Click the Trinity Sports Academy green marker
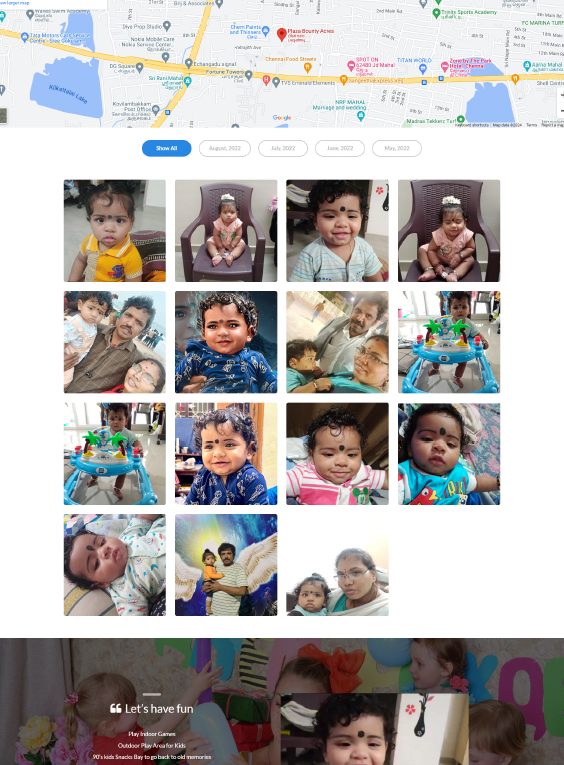564x765 pixels. tap(437, 14)
